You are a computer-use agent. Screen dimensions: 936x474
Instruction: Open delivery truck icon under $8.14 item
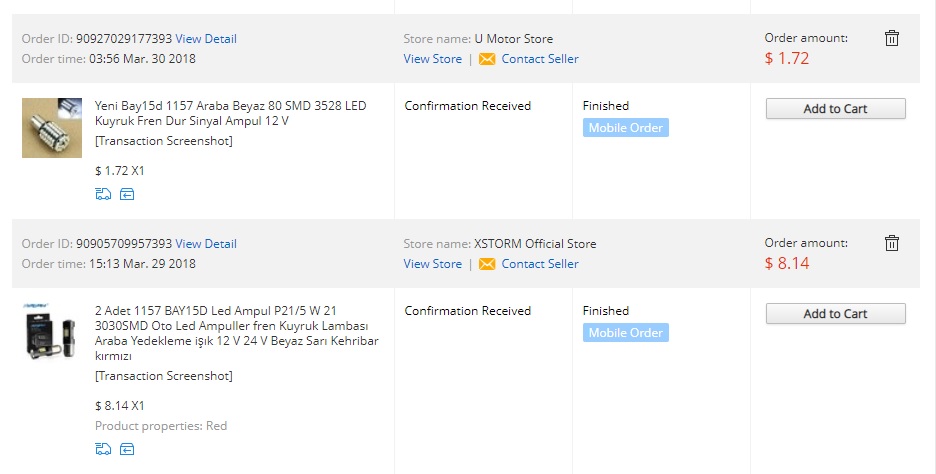click(x=103, y=449)
